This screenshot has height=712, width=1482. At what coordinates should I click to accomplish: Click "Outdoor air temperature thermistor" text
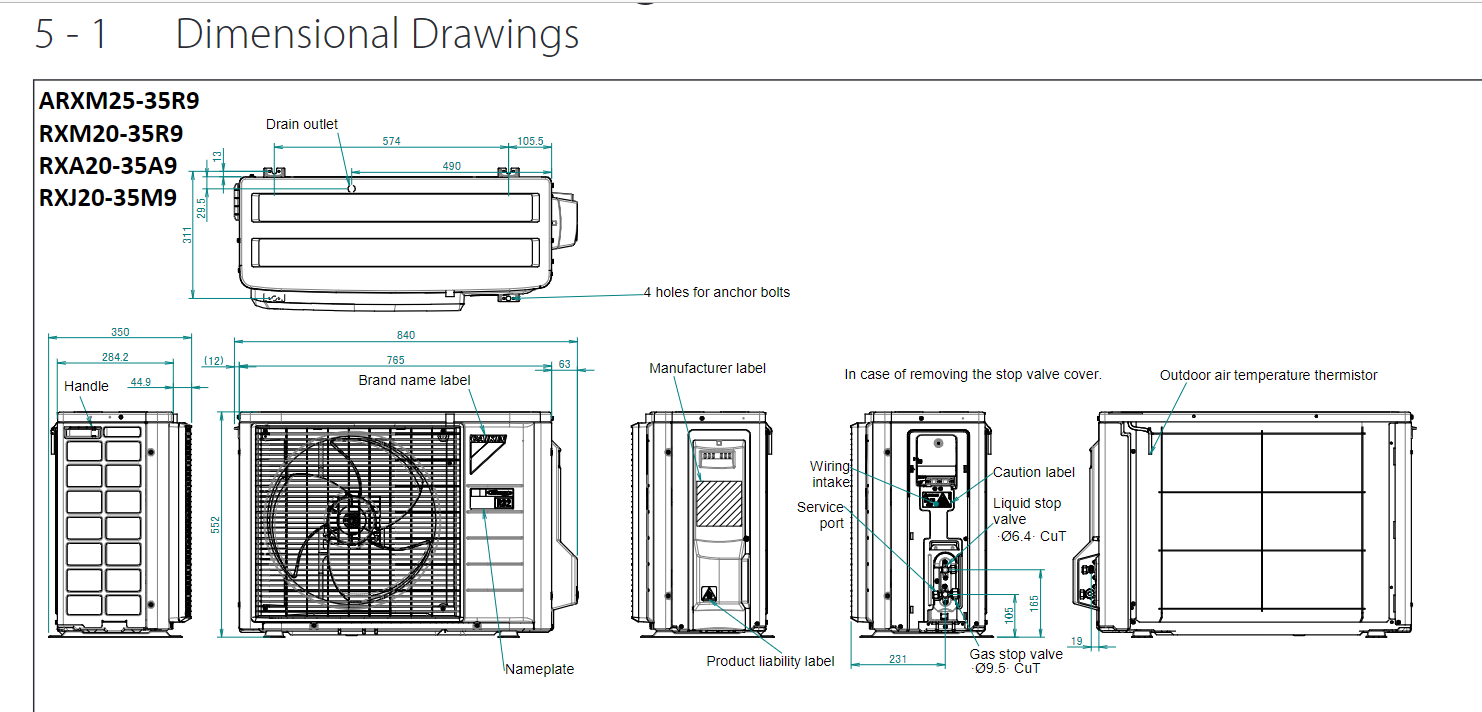[1268, 375]
